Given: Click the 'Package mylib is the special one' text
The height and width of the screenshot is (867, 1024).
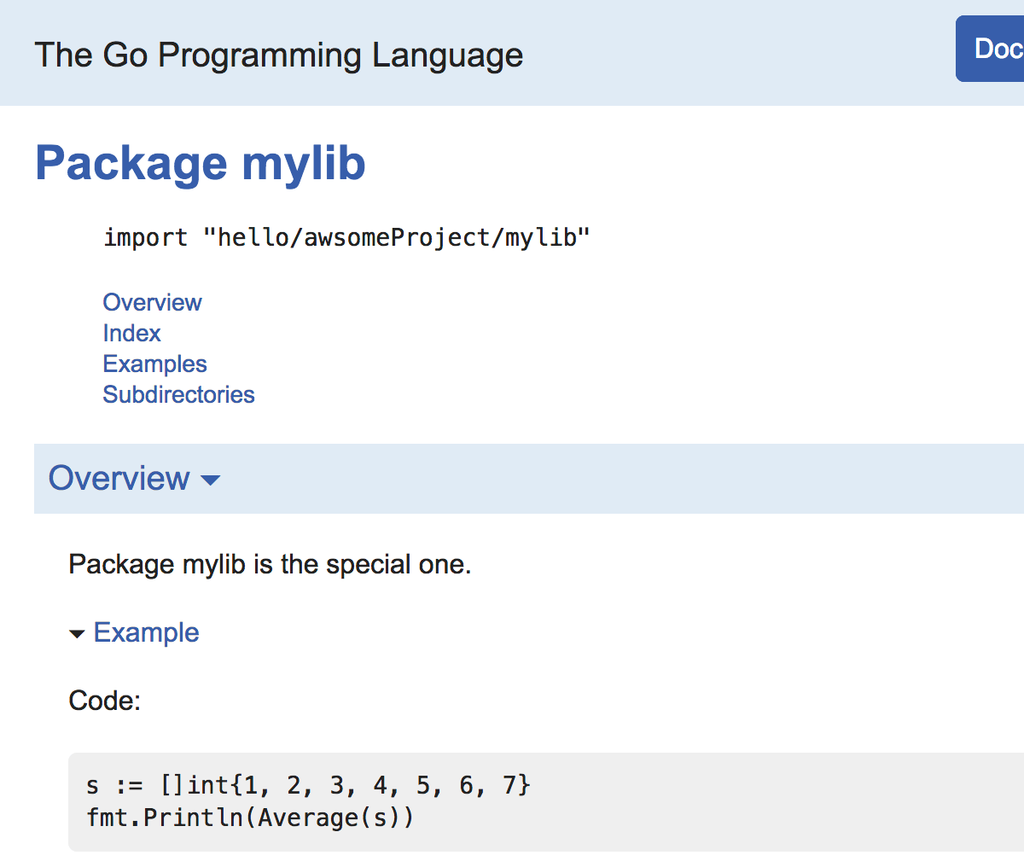Looking at the screenshot, I should tap(270, 564).
